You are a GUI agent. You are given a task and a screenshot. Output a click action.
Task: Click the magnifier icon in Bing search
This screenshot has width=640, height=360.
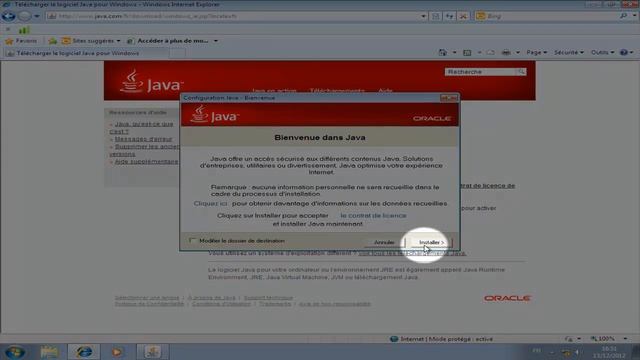[x=623, y=16]
